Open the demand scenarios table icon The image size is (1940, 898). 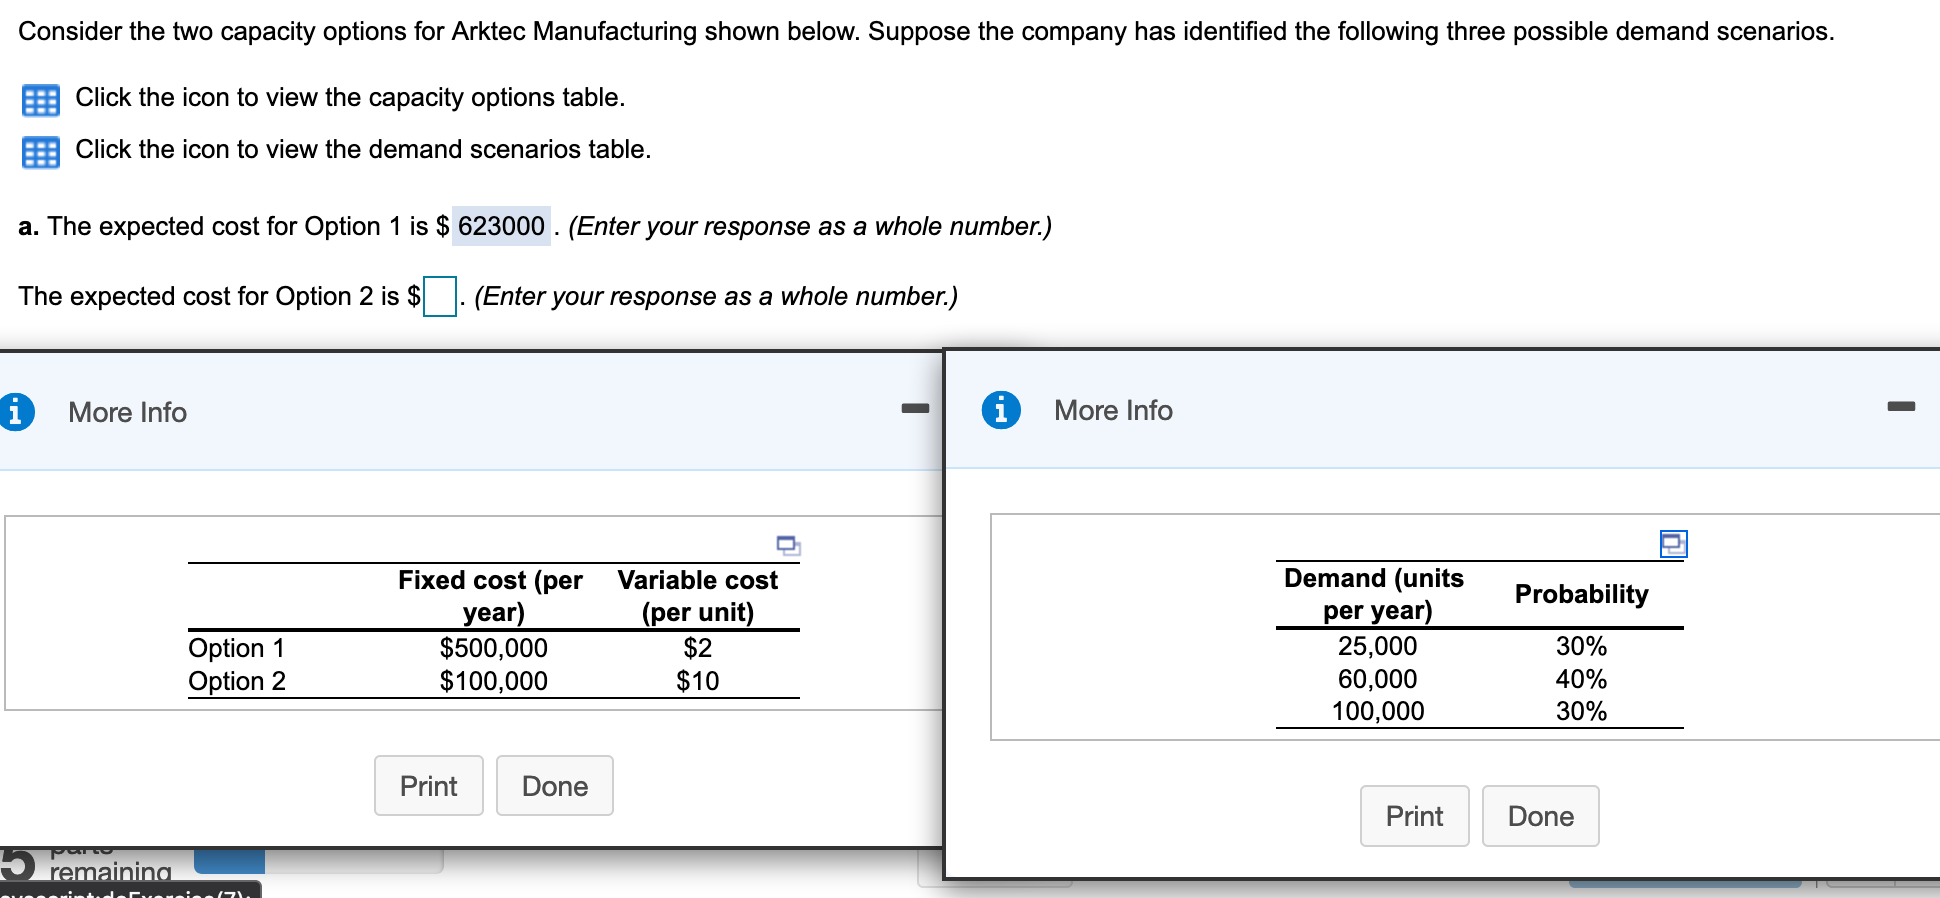[40, 152]
